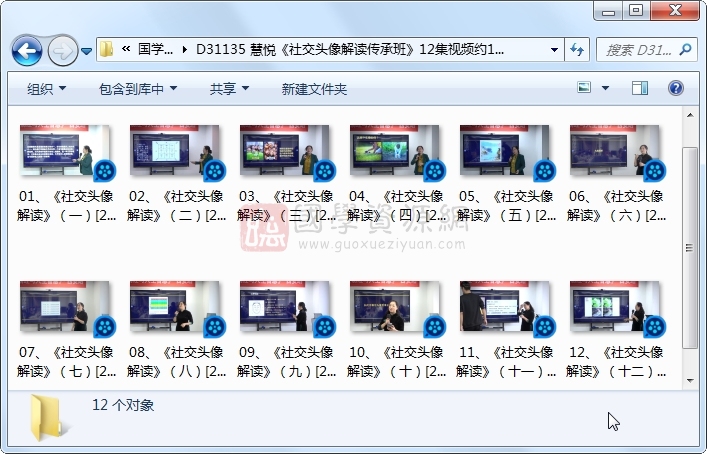707x454 pixels.
Task: Close the Explorer window
Action: [x=675, y=11]
